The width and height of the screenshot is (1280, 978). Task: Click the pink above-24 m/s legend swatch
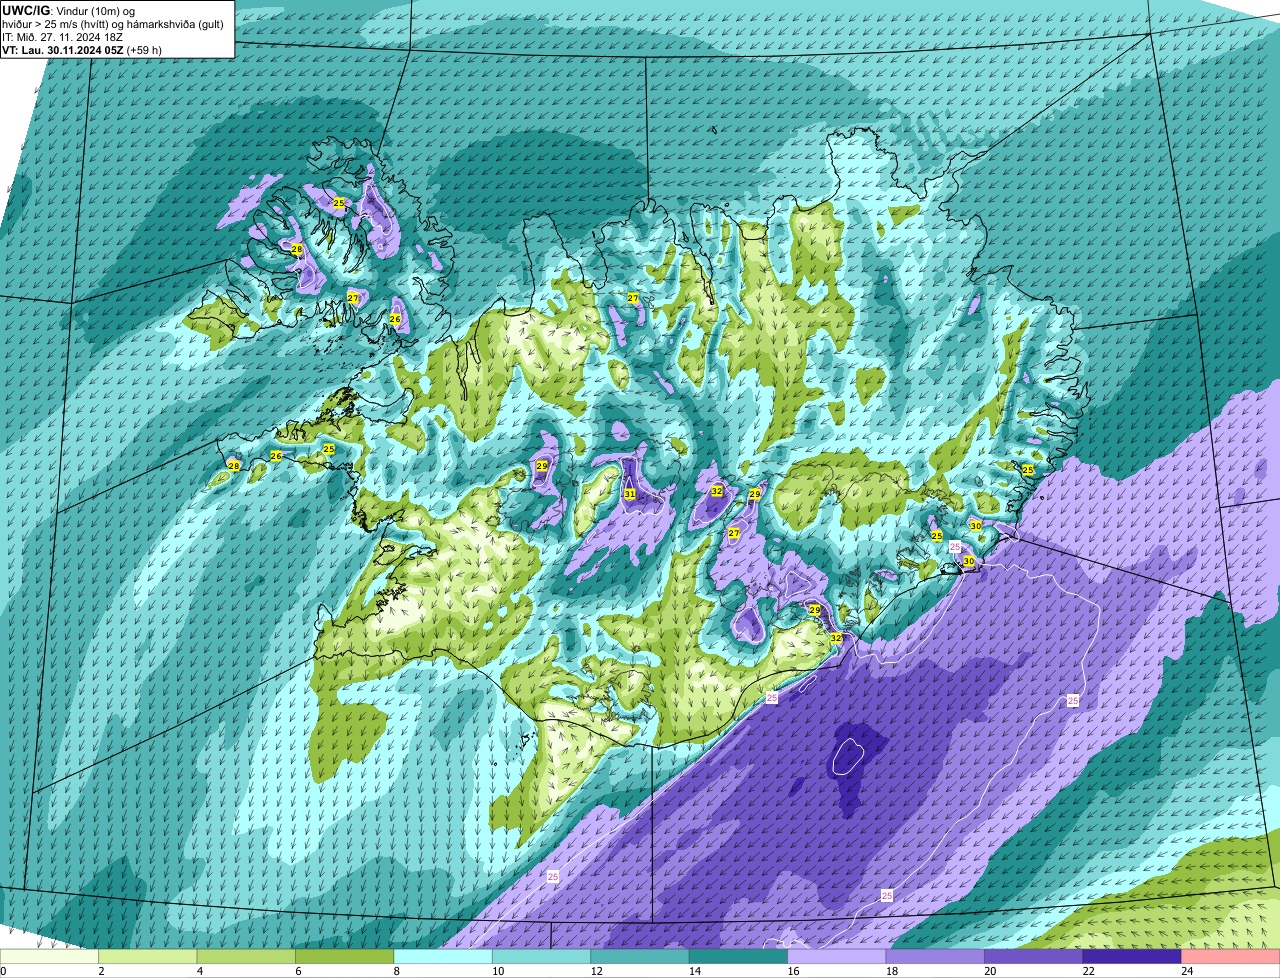pos(1231,956)
